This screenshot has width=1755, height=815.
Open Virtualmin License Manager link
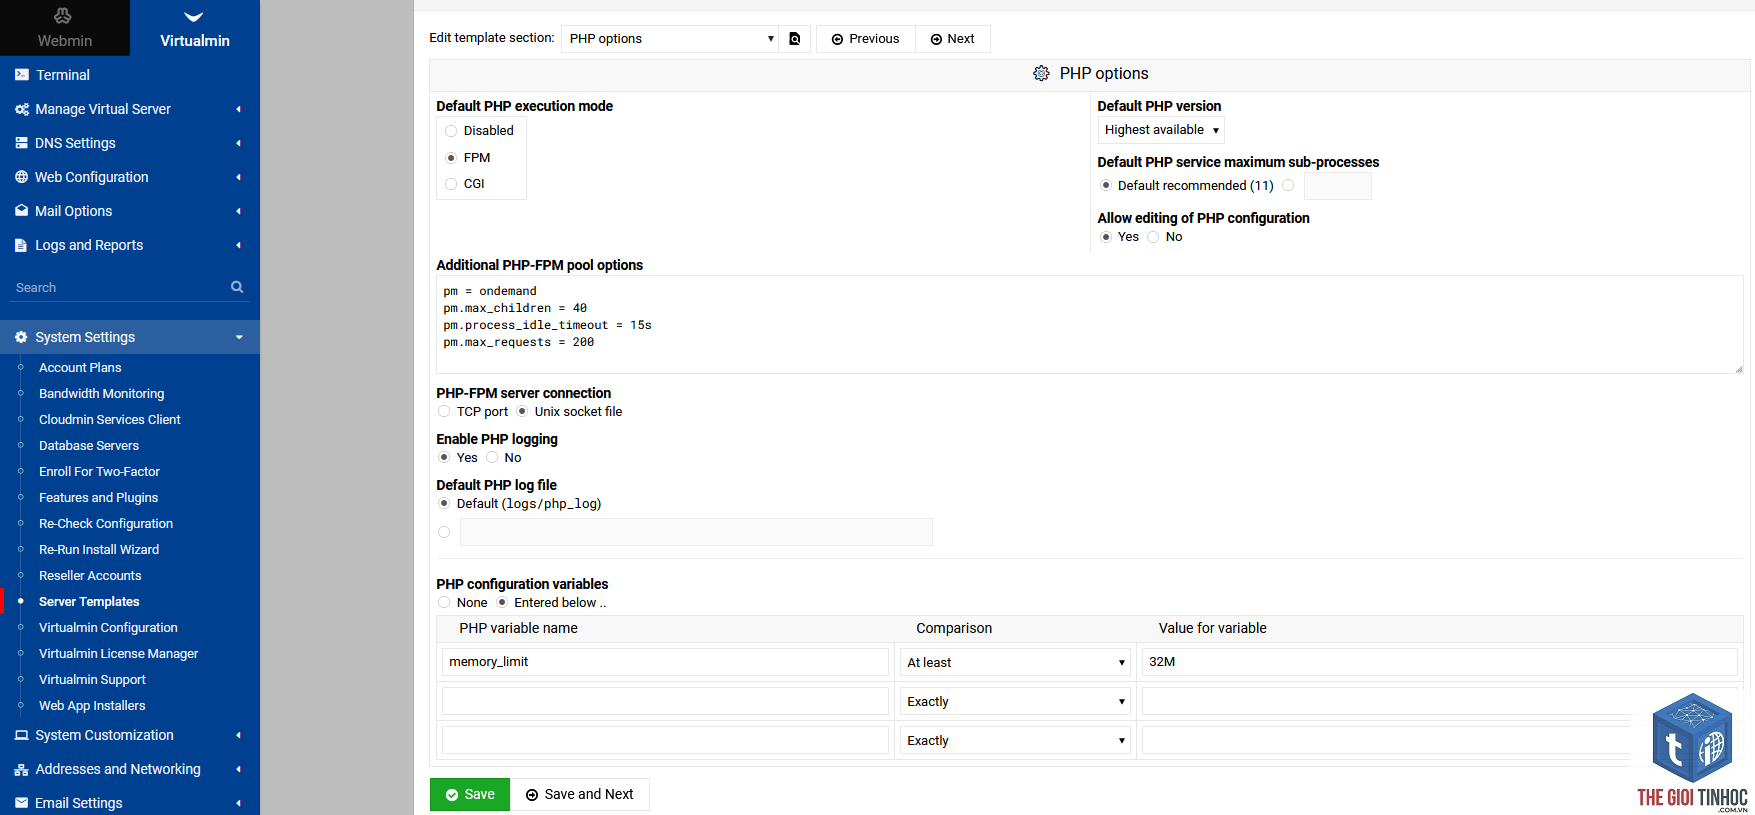(118, 653)
